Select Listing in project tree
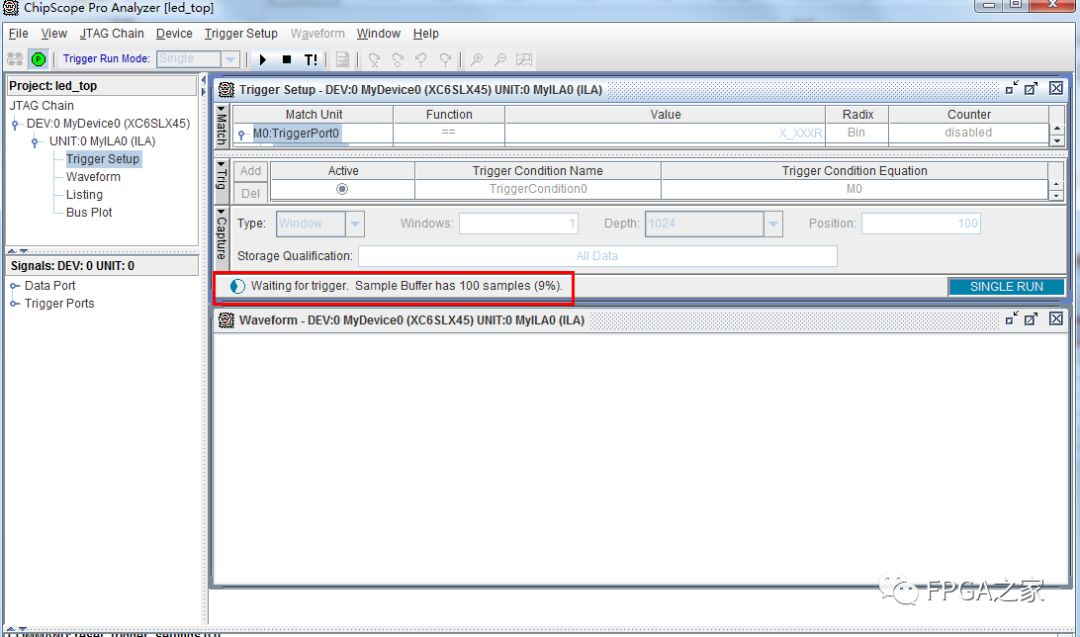 pyautogui.click(x=84, y=195)
